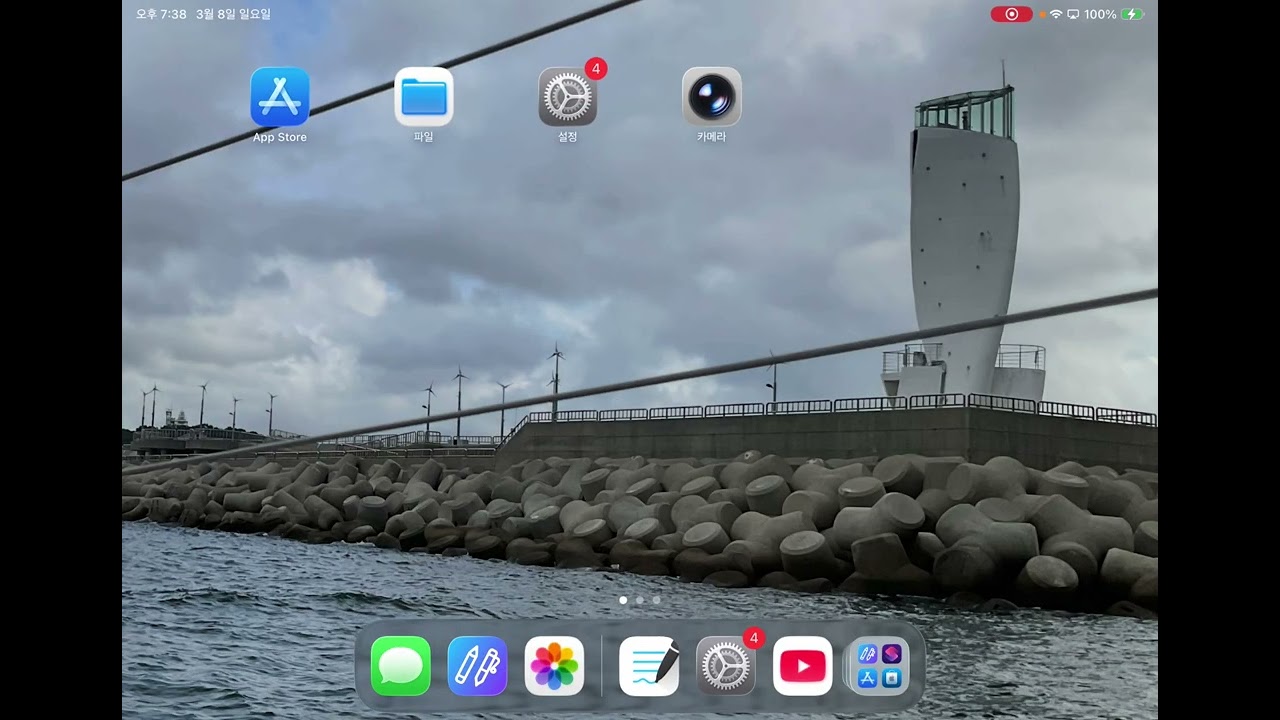Tap the date 3월 8일 일요일

tap(233, 14)
